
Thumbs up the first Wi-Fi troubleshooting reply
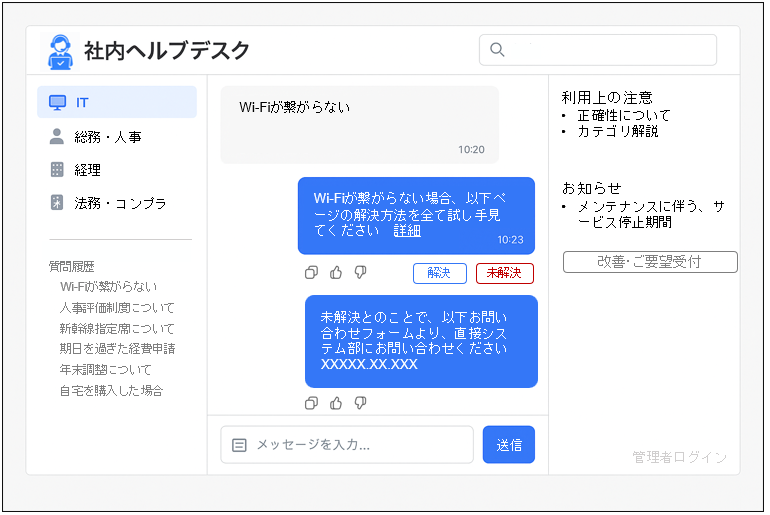tap(336, 273)
